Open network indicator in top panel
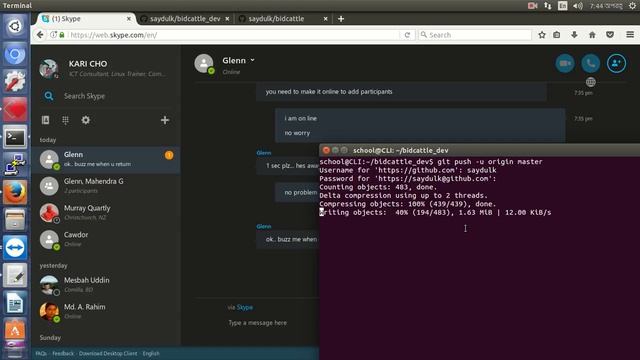This screenshot has width=640, height=360. coord(547,6)
